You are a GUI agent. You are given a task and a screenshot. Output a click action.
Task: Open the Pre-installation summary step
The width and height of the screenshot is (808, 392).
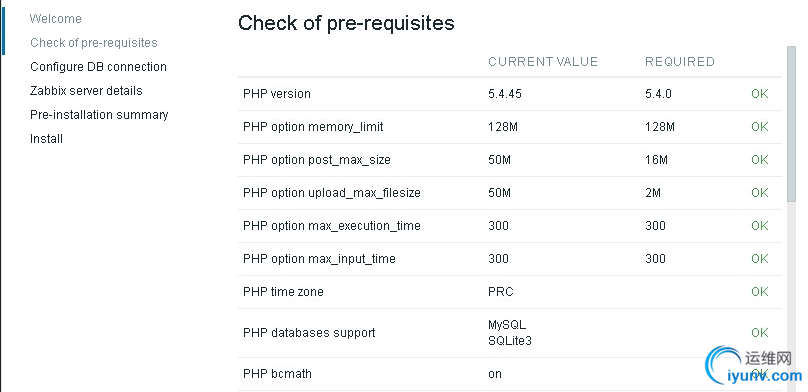tap(99, 115)
